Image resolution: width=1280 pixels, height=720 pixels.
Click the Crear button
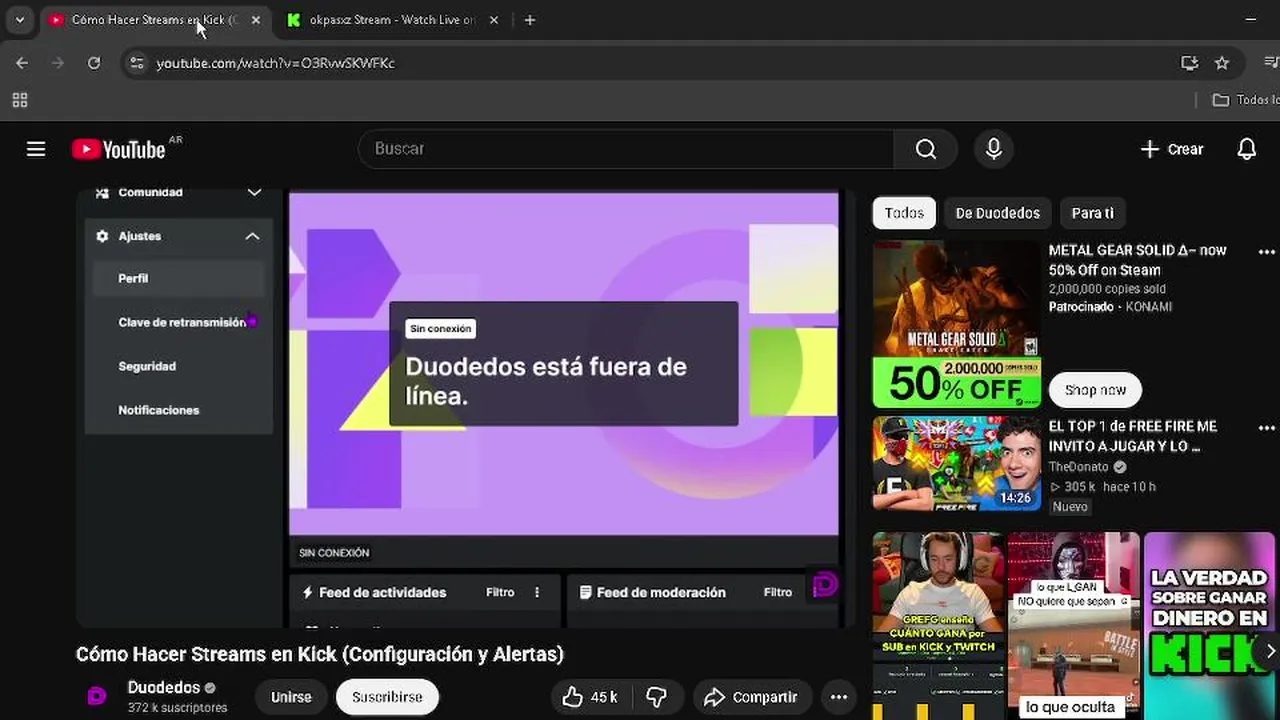(1172, 149)
